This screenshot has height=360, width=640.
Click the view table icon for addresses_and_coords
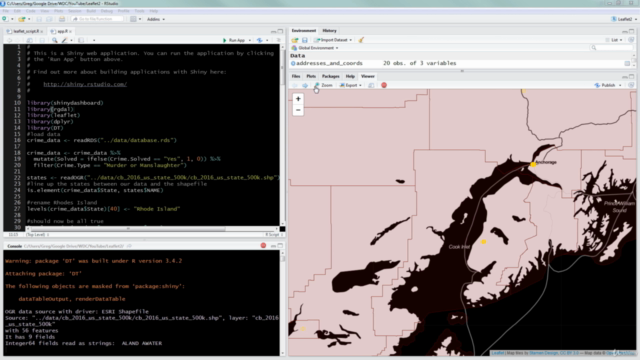coord(627,63)
